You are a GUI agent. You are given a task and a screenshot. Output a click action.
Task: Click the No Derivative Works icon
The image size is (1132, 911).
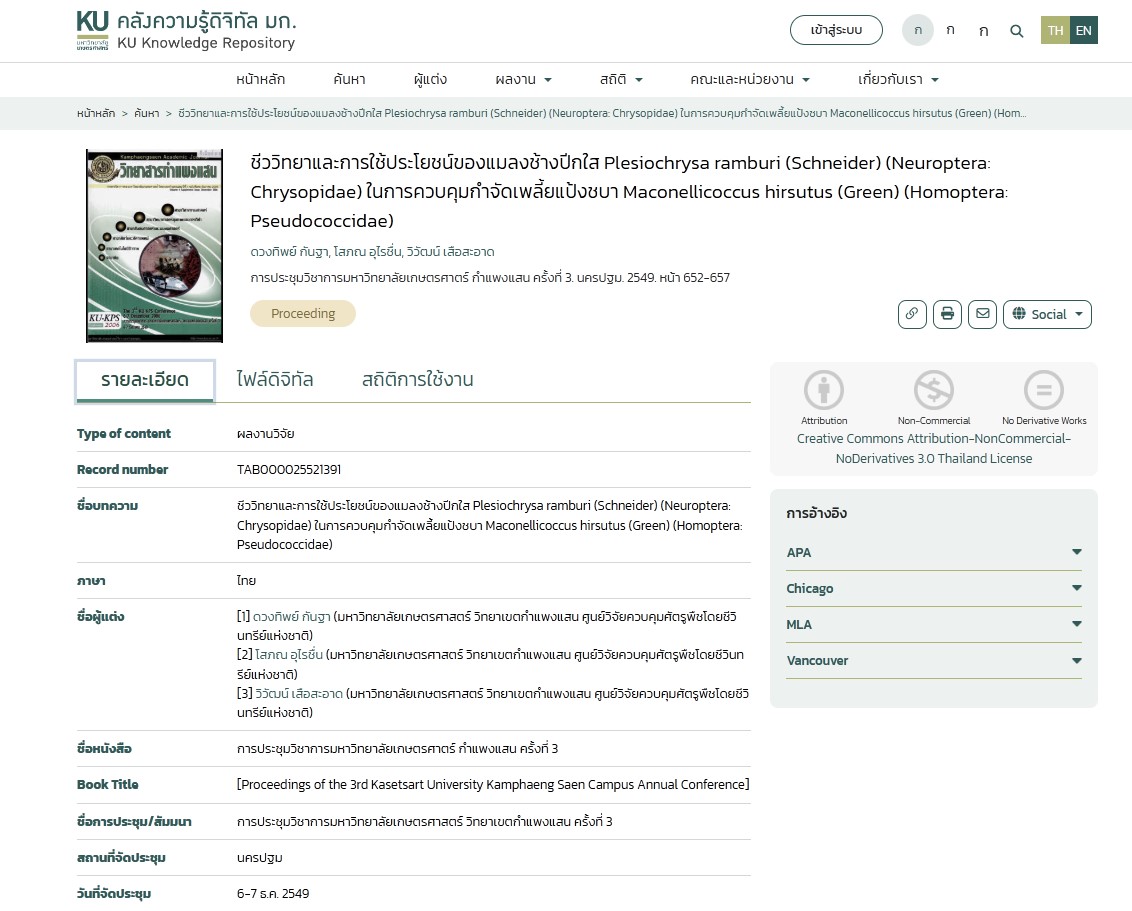1043,390
